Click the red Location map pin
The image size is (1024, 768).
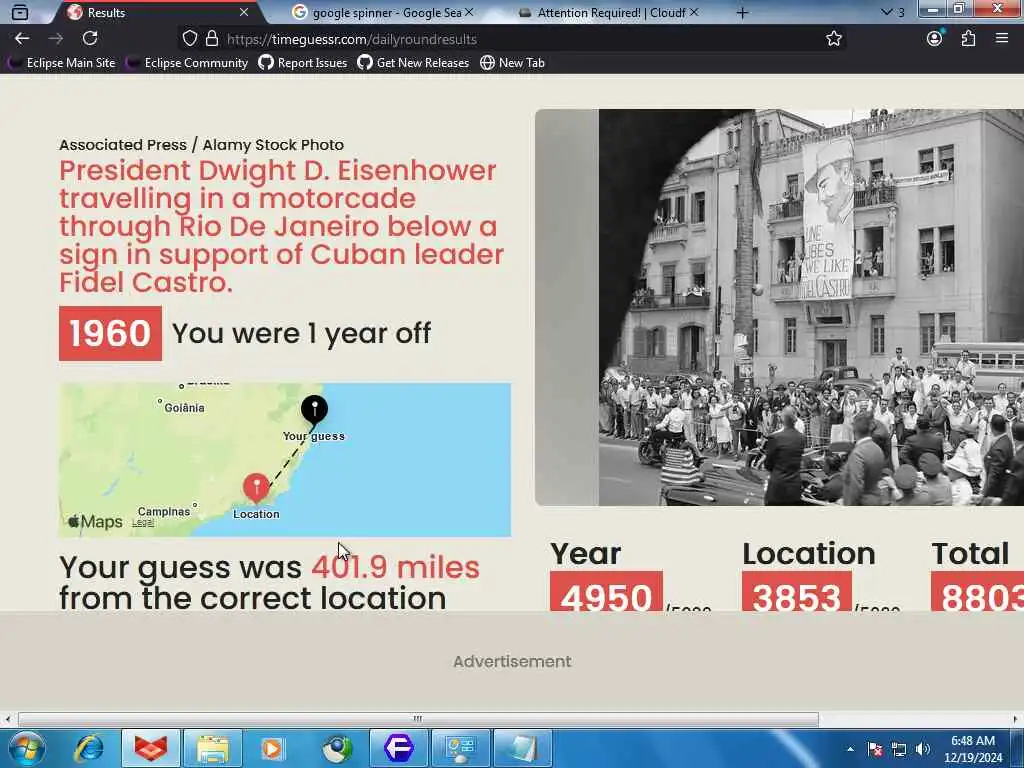(x=256, y=487)
